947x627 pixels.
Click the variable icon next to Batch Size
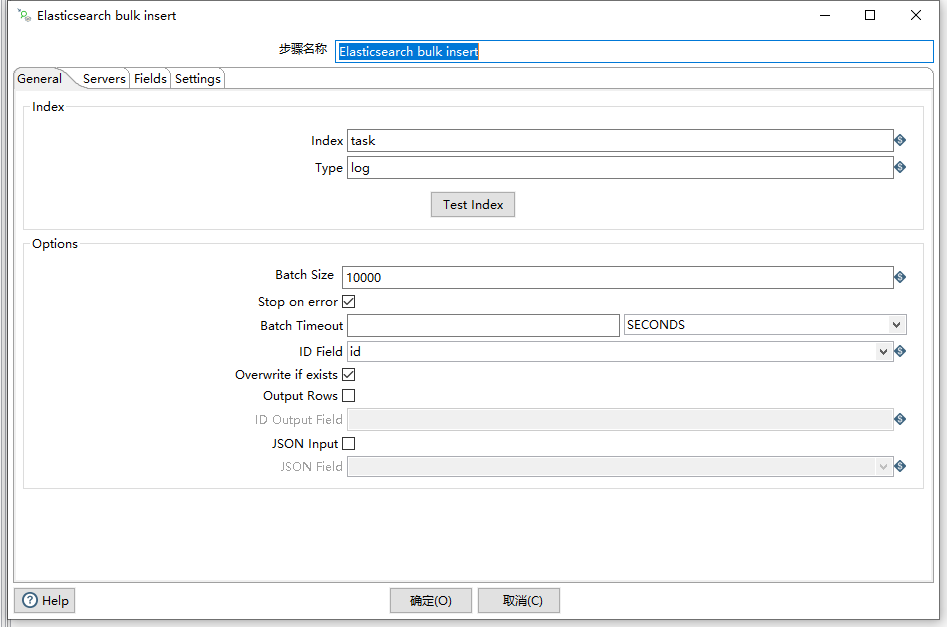tap(899, 277)
